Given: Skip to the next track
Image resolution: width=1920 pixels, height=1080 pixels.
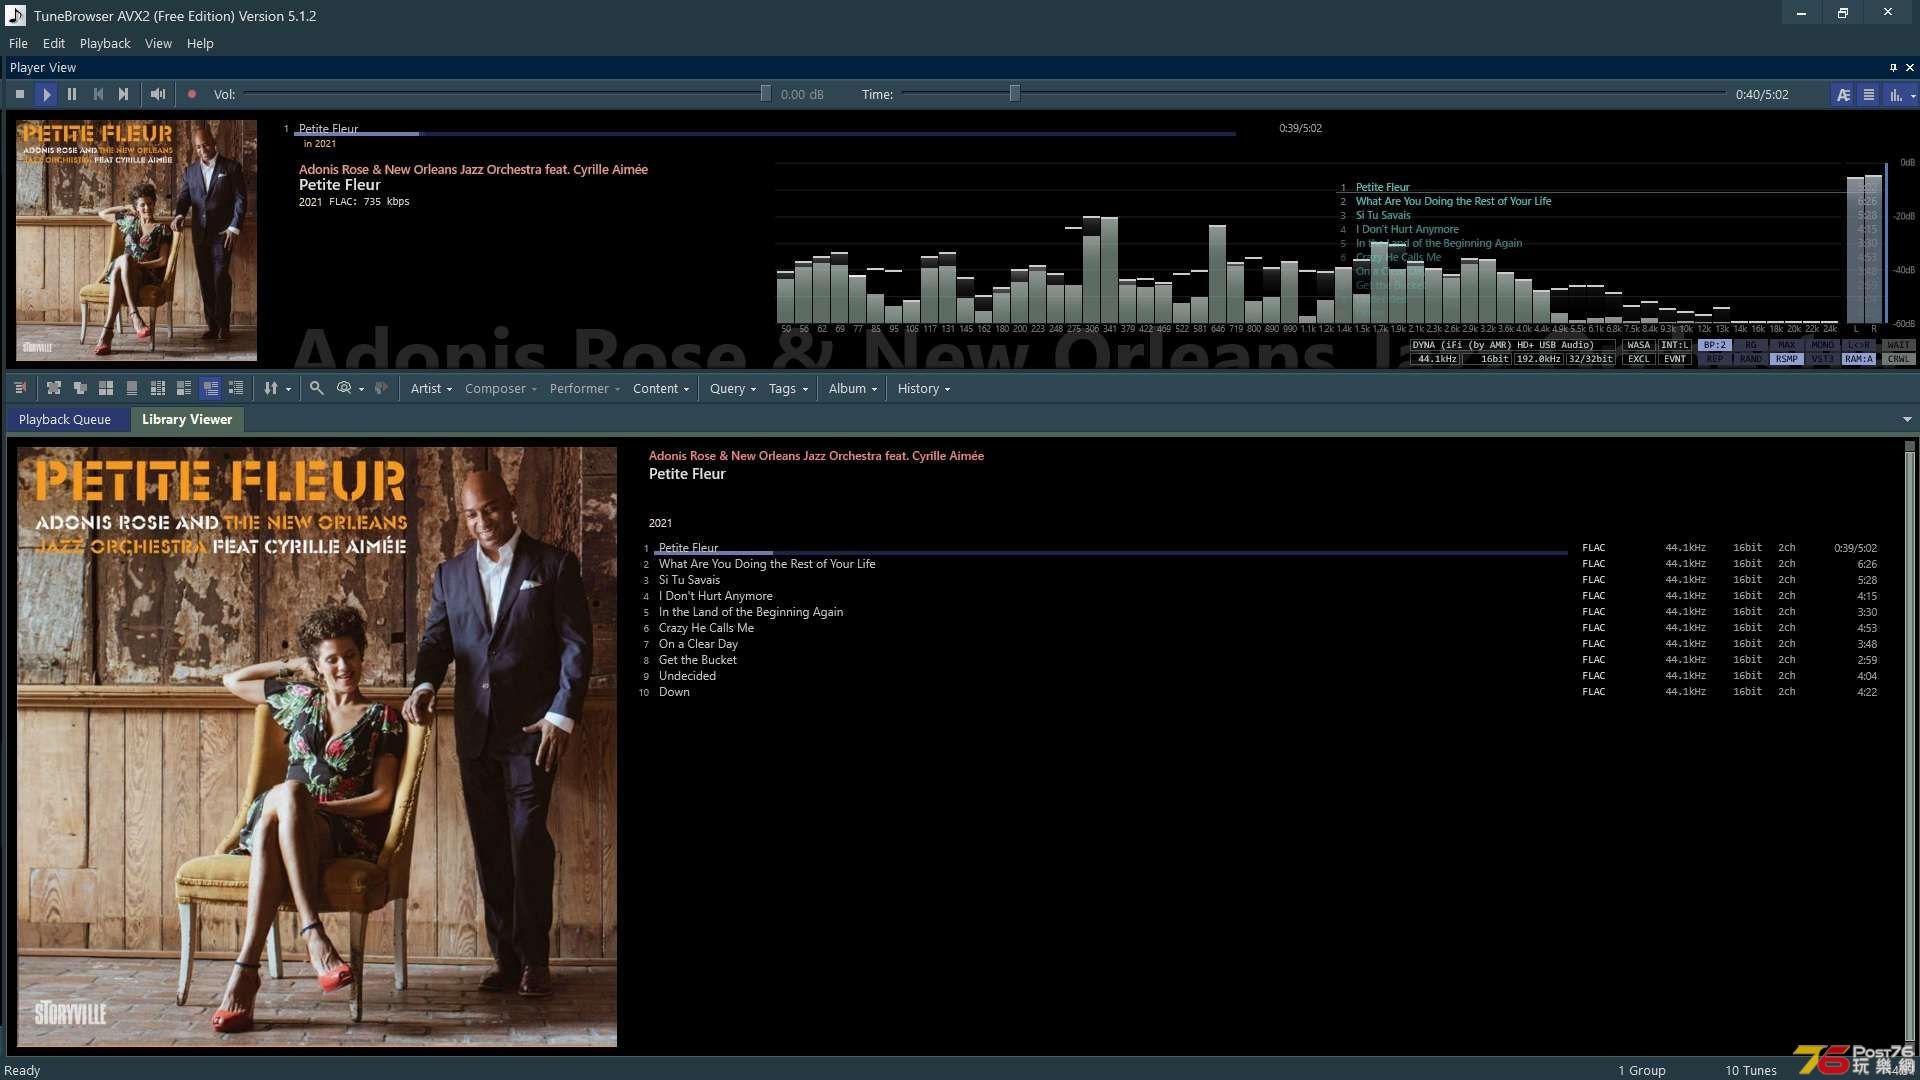Looking at the screenshot, I should tap(124, 94).
